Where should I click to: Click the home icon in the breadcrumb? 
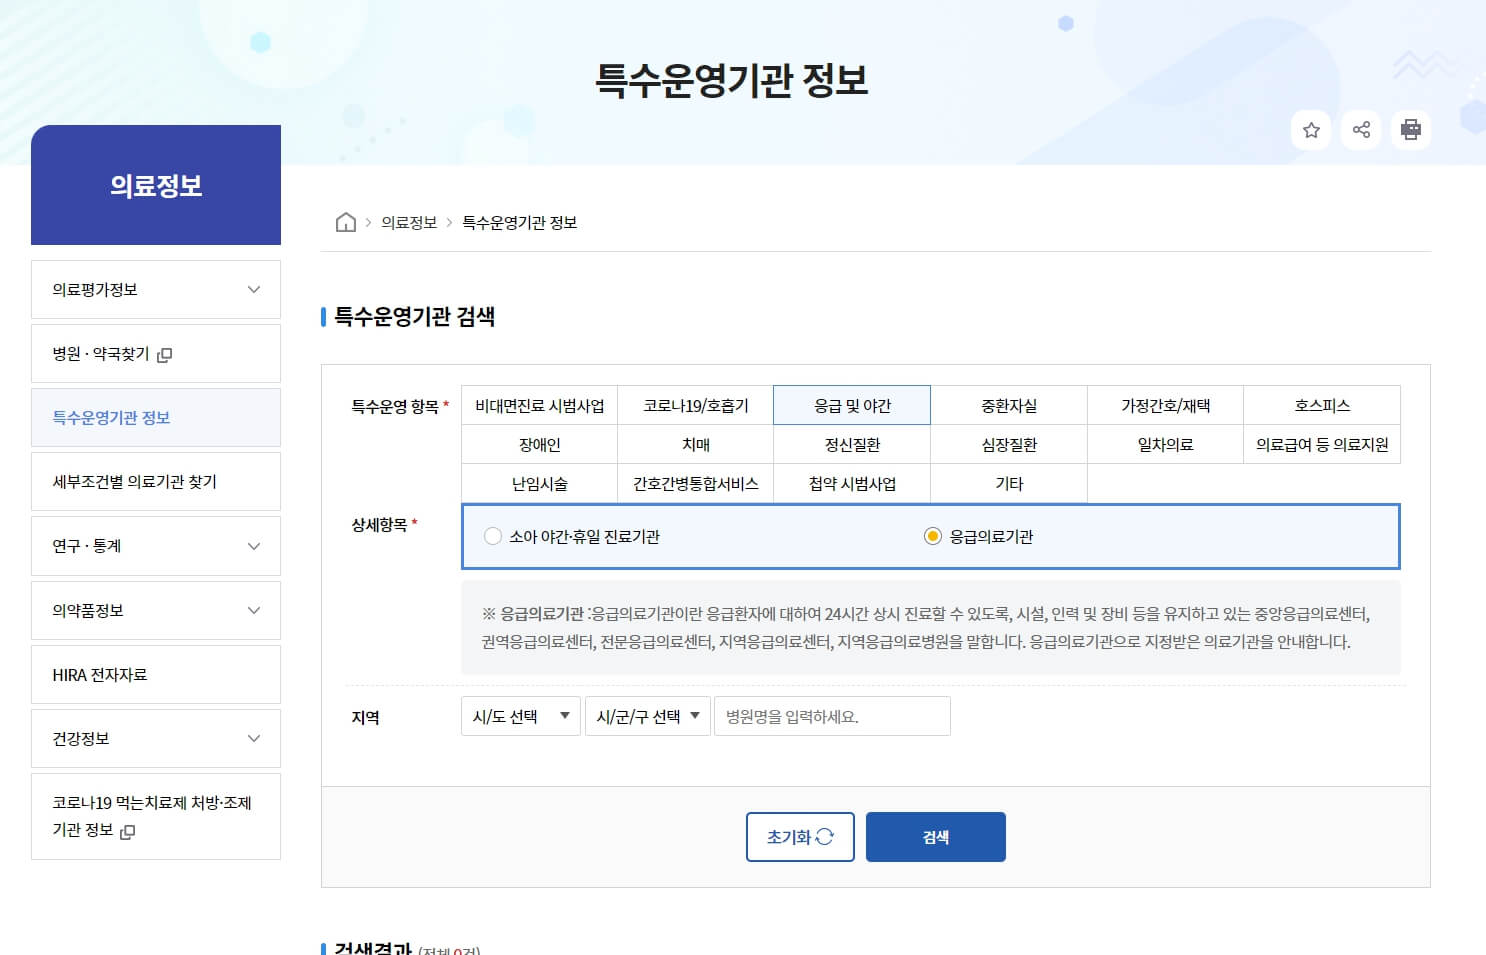344,222
